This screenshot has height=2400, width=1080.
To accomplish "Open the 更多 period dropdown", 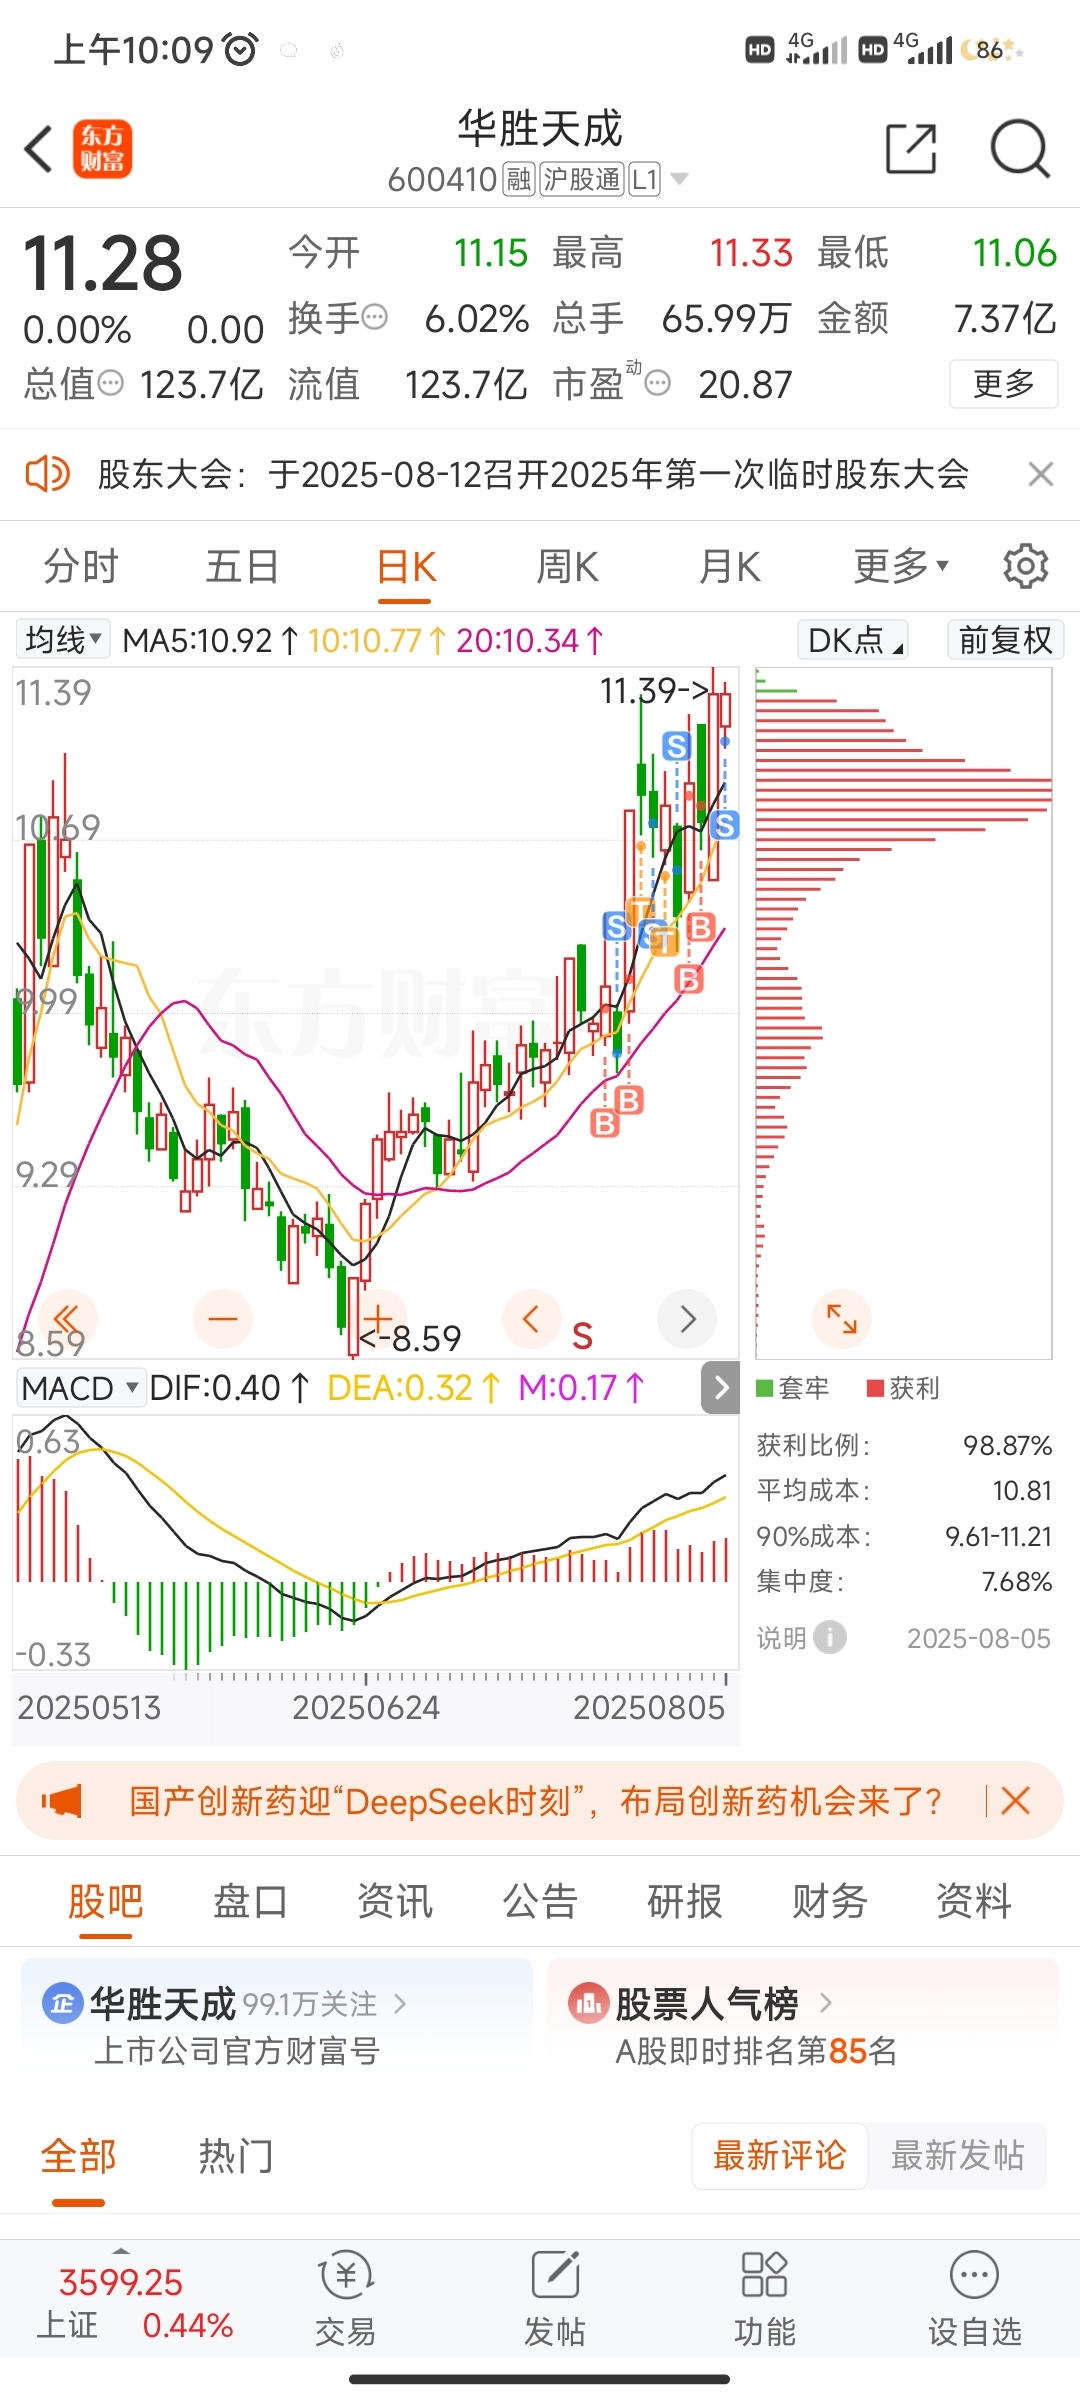I will (901, 567).
